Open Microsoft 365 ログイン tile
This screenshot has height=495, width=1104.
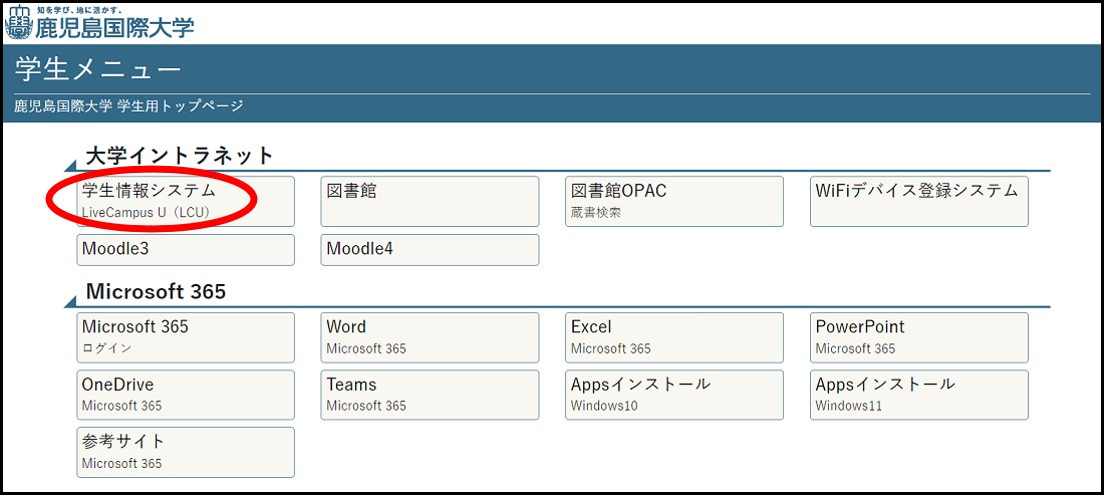click(x=186, y=337)
